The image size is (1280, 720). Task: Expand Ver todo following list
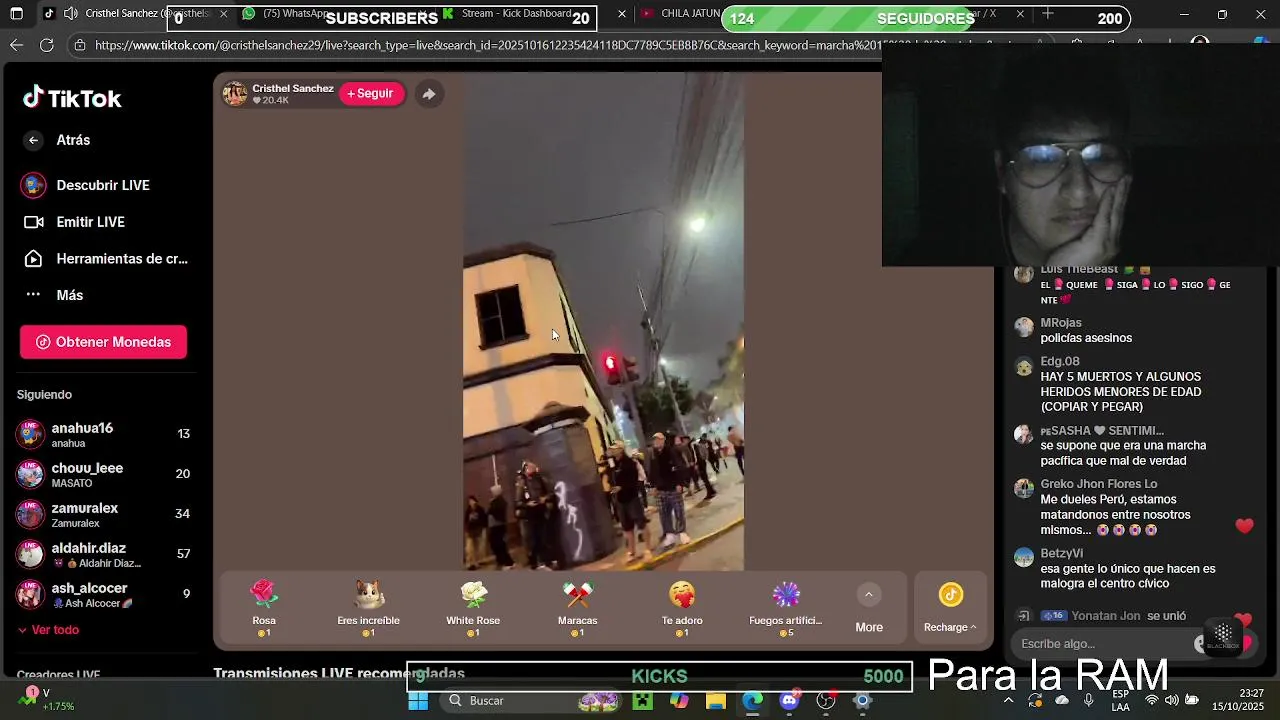pos(48,630)
